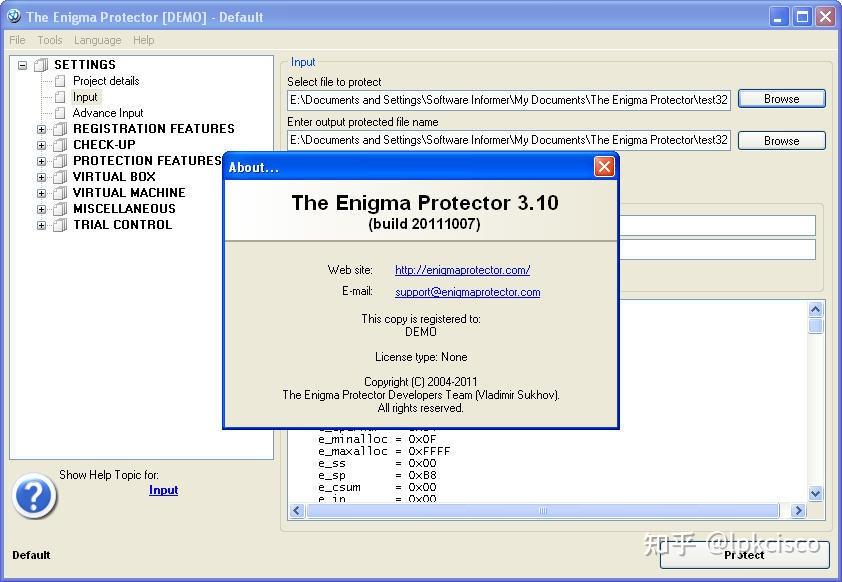The height and width of the screenshot is (582, 842).
Task: Click the blue question mark help icon
Action: tap(34, 496)
